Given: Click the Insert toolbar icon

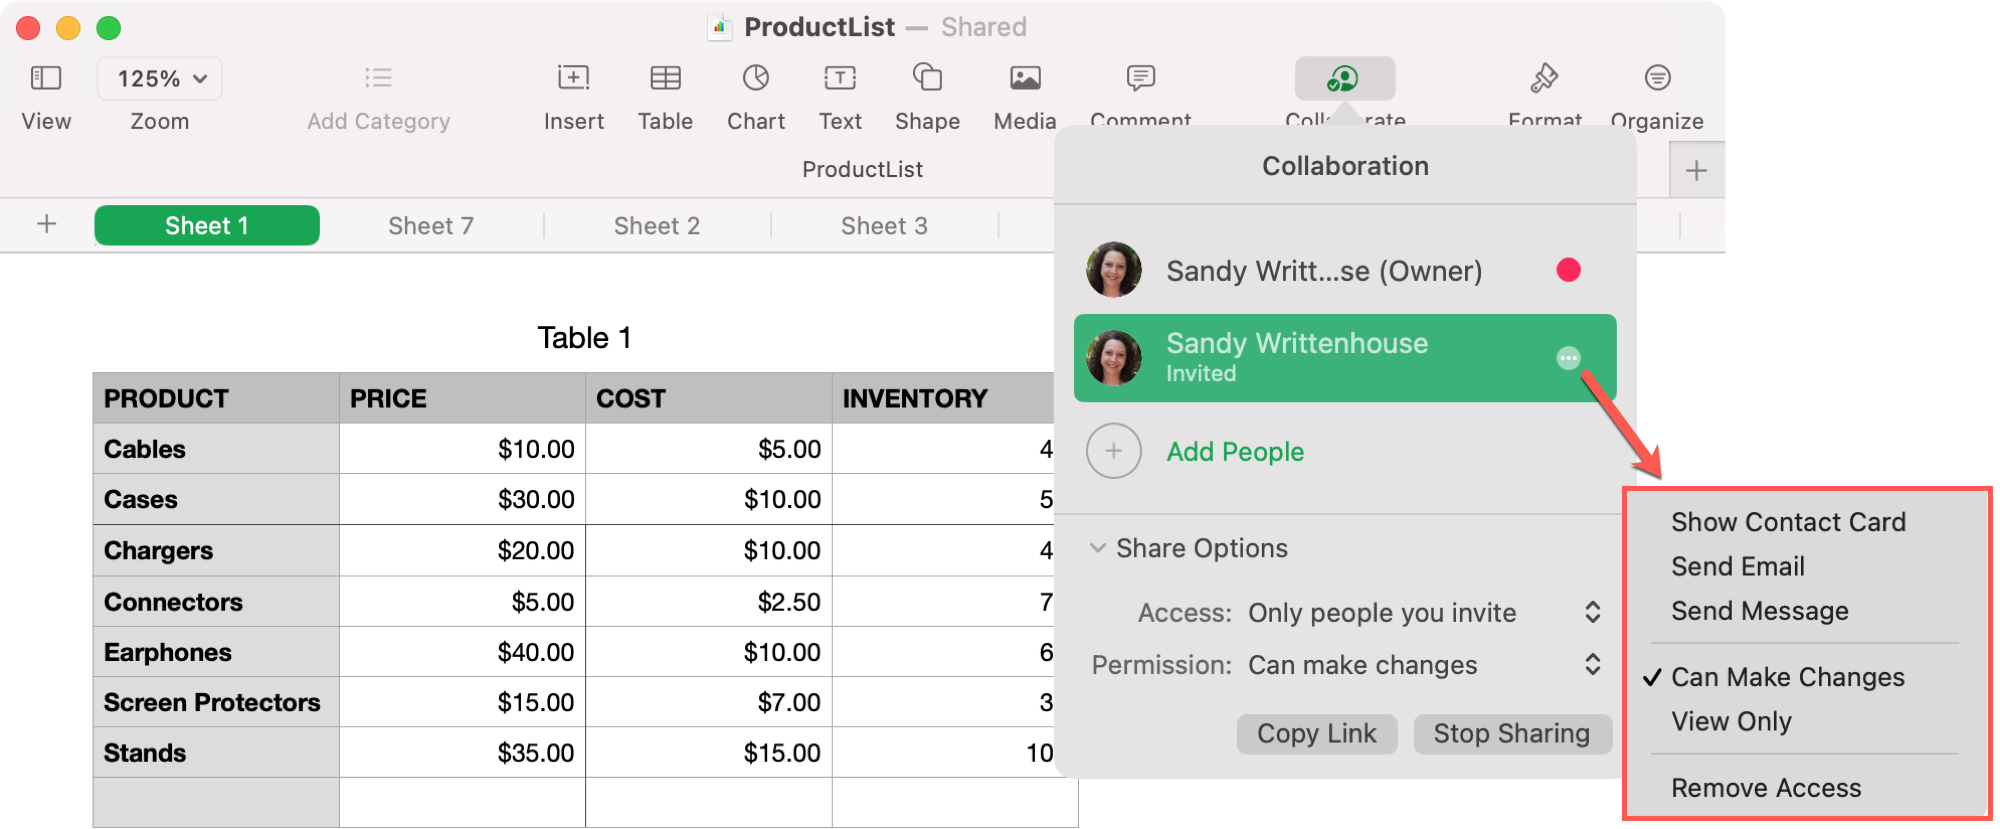Looking at the screenshot, I should (x=573, y=78).
